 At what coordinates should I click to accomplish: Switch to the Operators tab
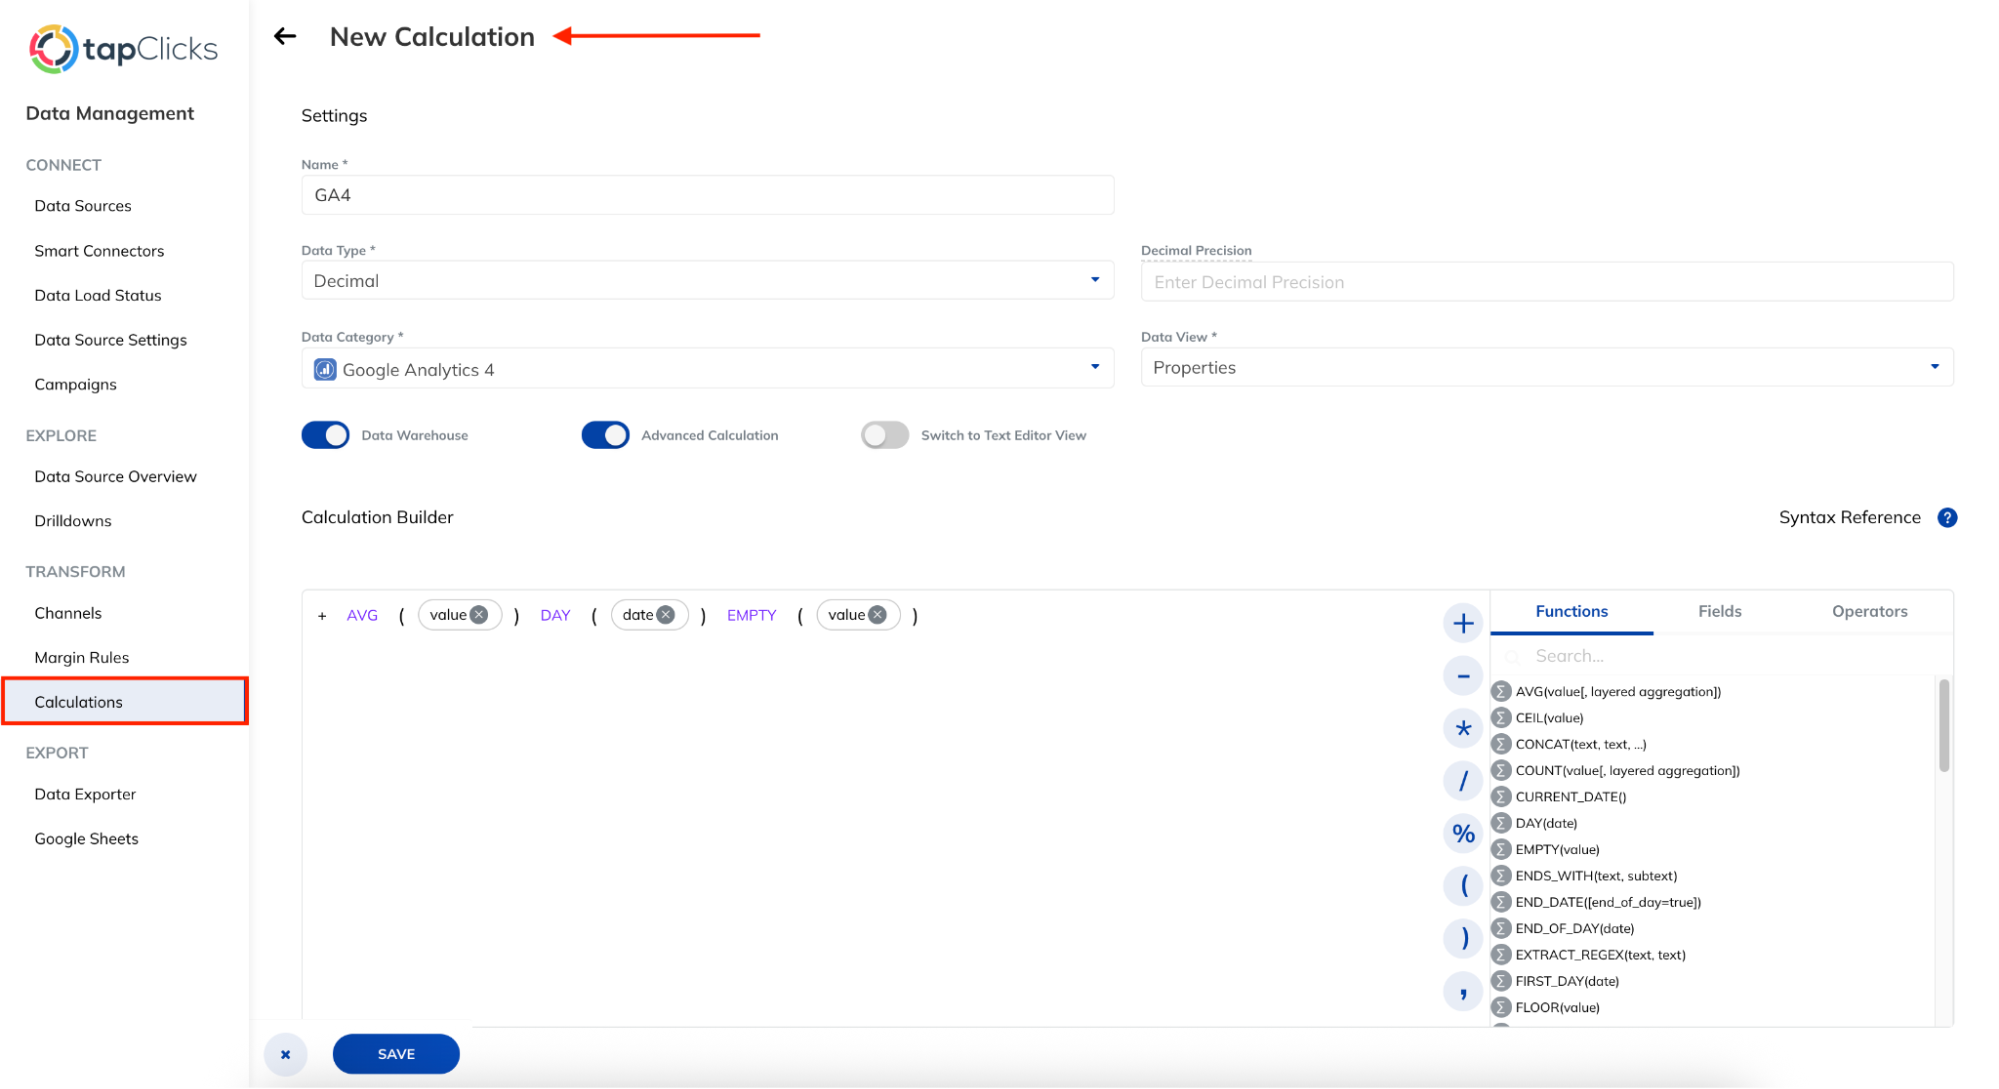(1869, 611)
